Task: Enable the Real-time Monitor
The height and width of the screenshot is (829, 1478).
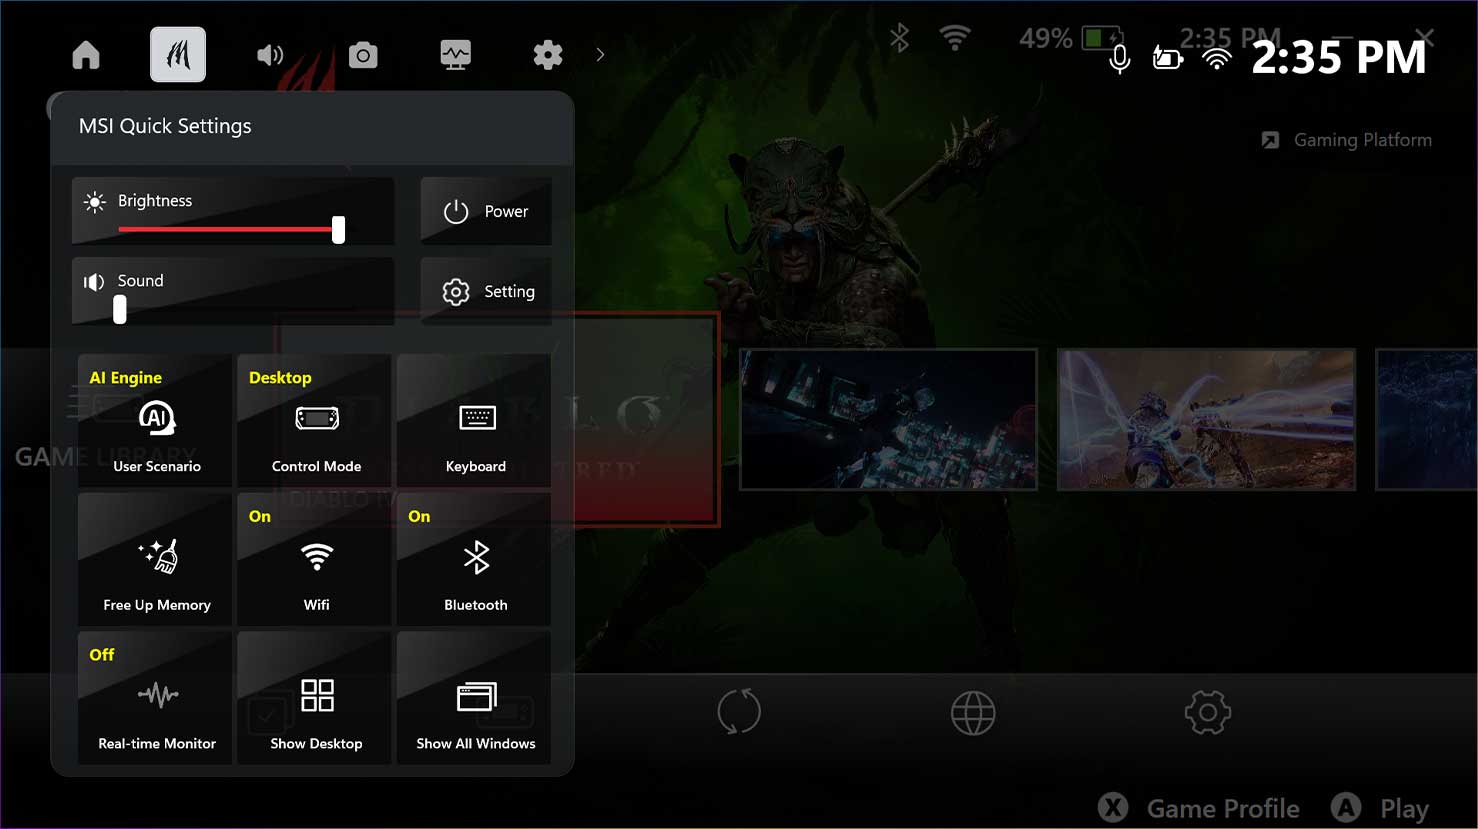Action: pos(153,697)
